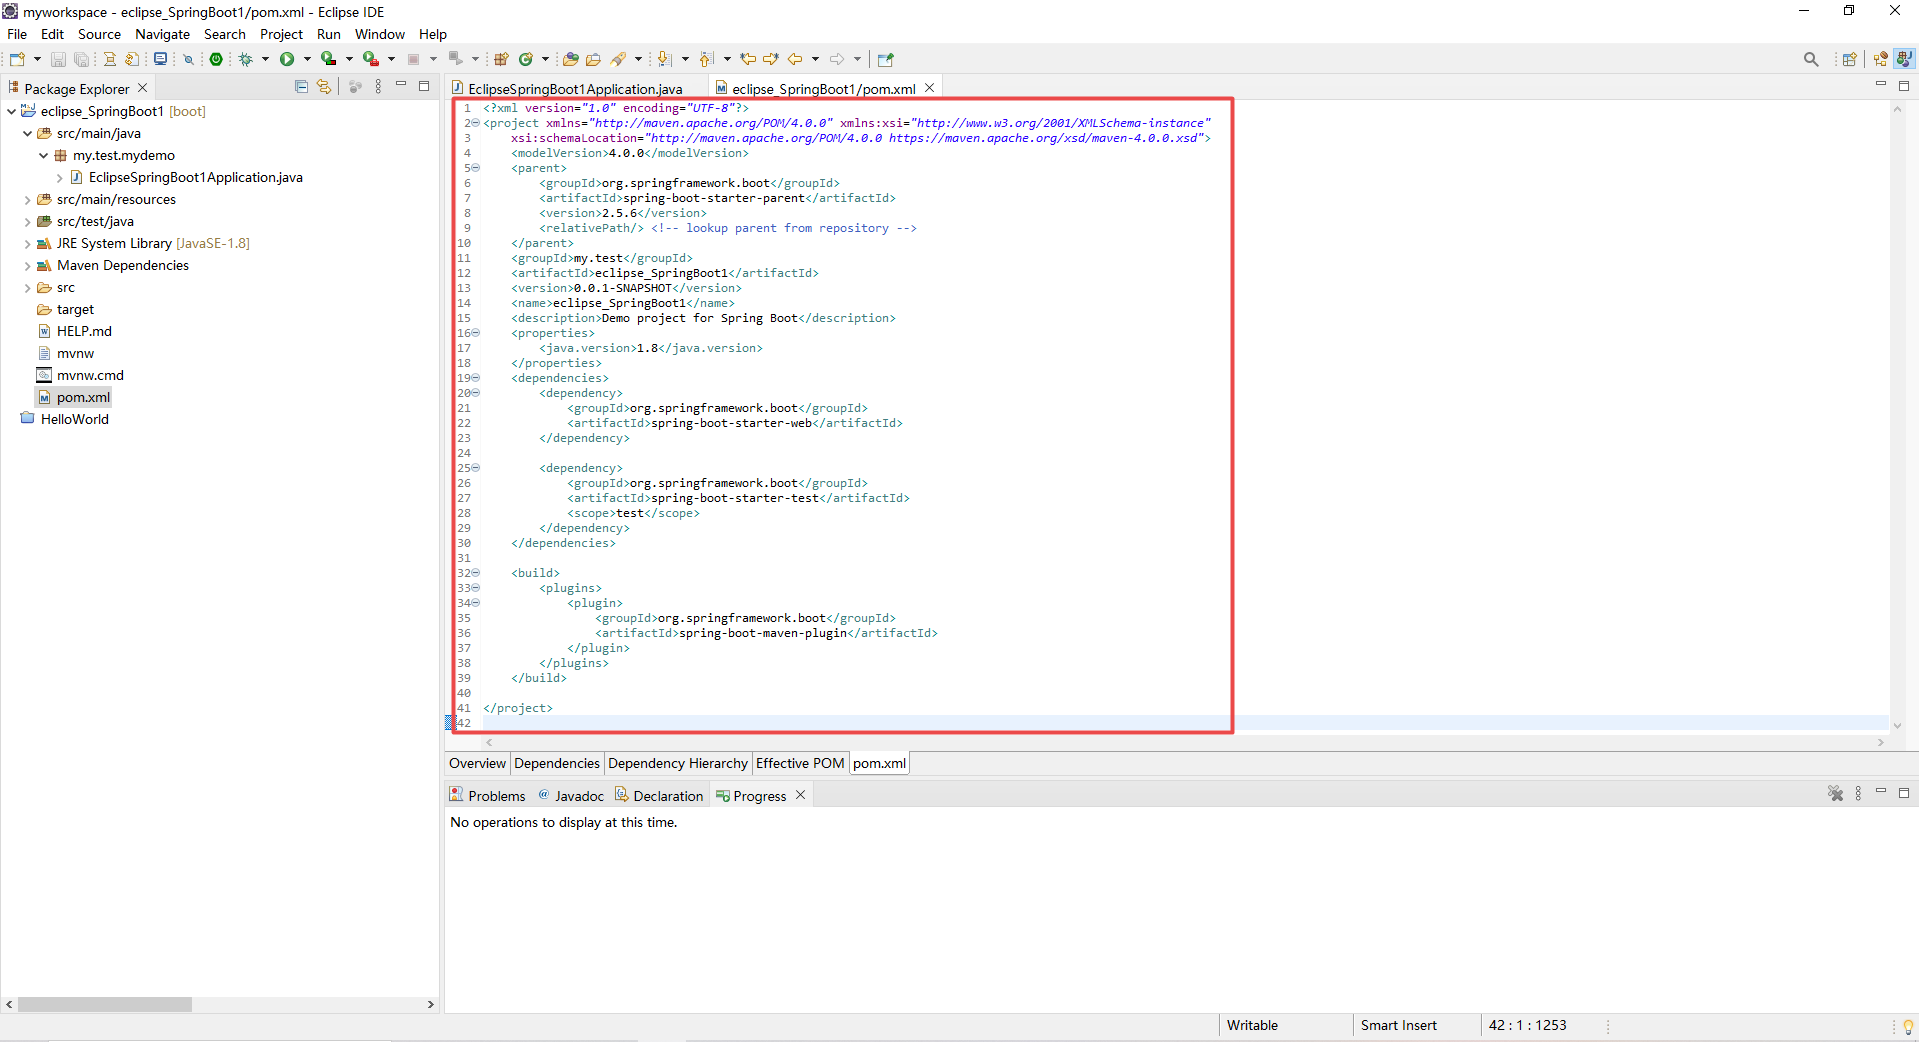Screen dimensions: 1919x1042
Task: Click the Open Type folder icon
Action: (x=571, y=59)
